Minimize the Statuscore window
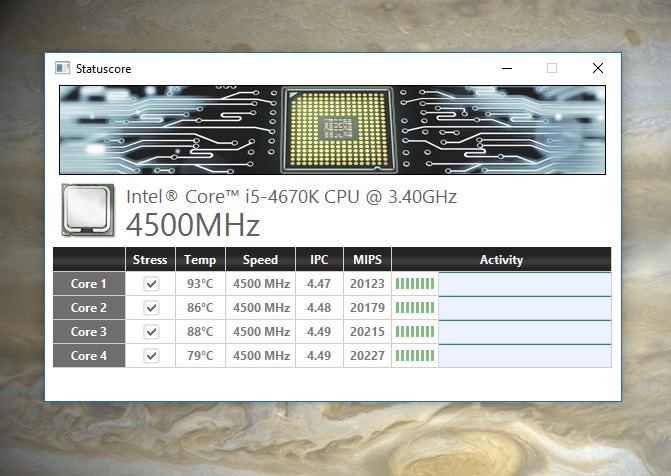This screenshot has width=671, height=476. click(x=507, y=68)
